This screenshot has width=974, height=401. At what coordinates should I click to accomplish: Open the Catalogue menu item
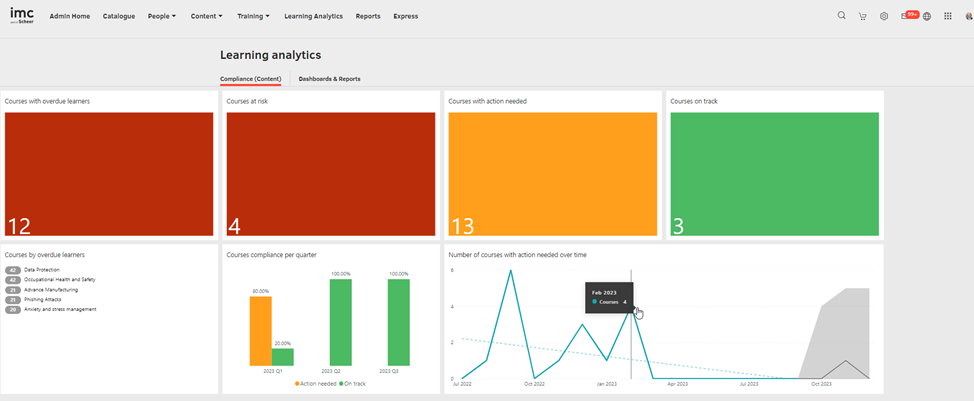(118, 16)
